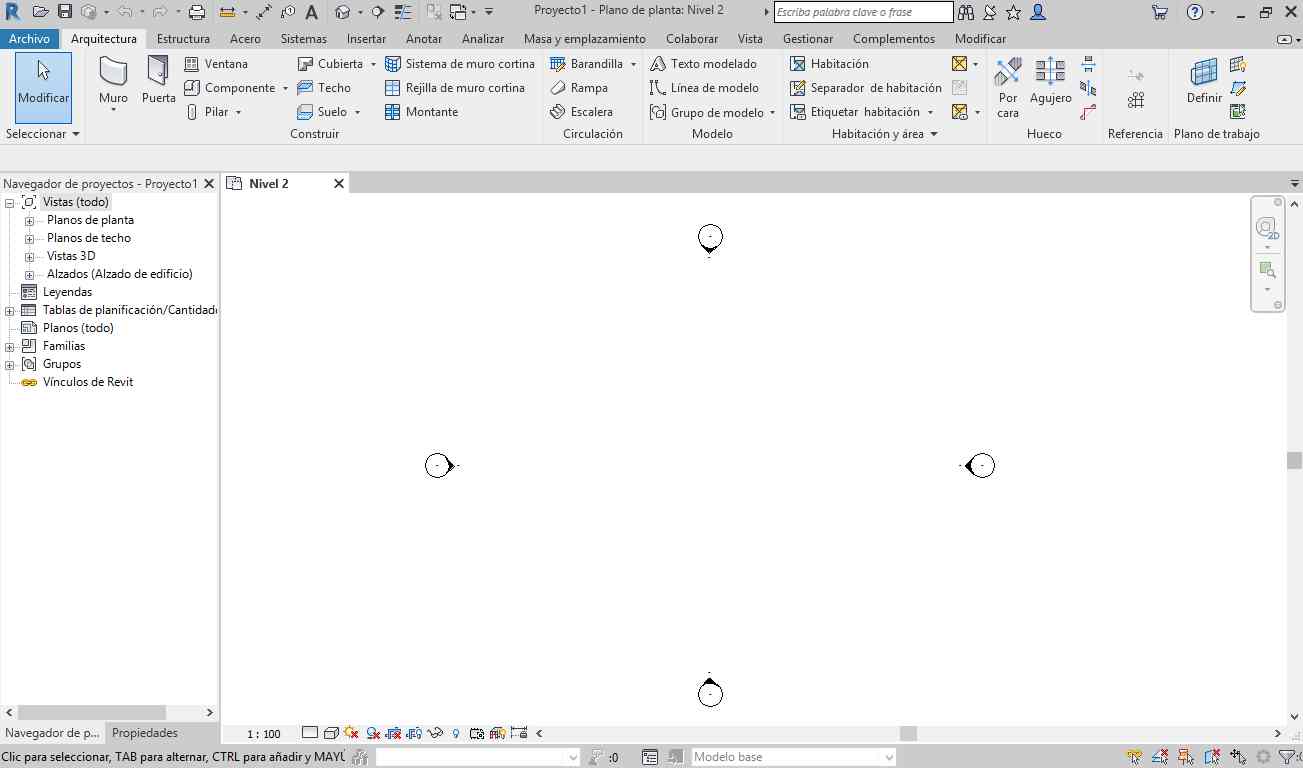This screenshot has width=1303, height=768.
Task: Choose the Puerta door tool
Action: point(158,81)
